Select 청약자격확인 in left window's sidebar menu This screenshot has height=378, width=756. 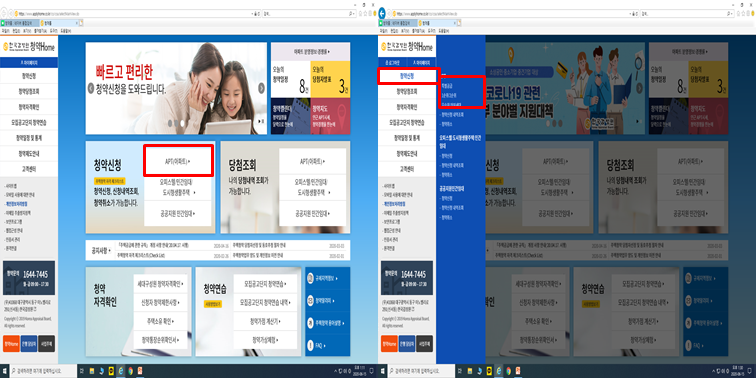coord(29,107)
